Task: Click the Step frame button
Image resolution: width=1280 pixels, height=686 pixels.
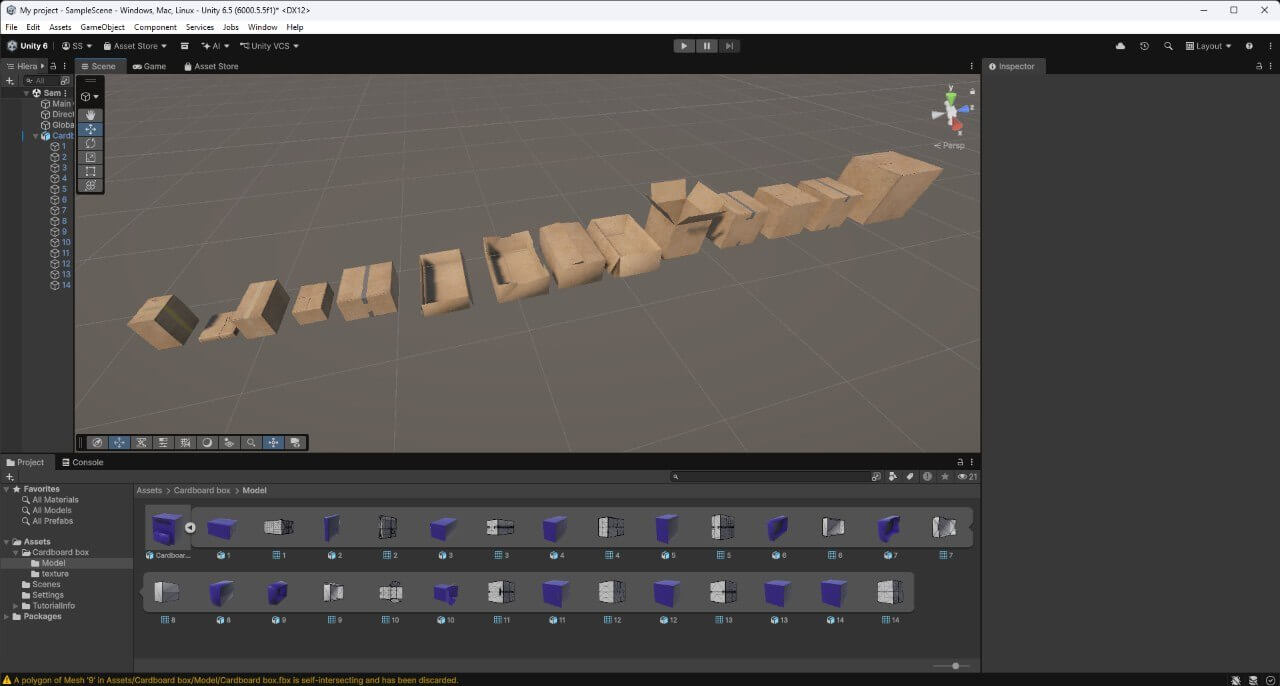Action: 730,46
